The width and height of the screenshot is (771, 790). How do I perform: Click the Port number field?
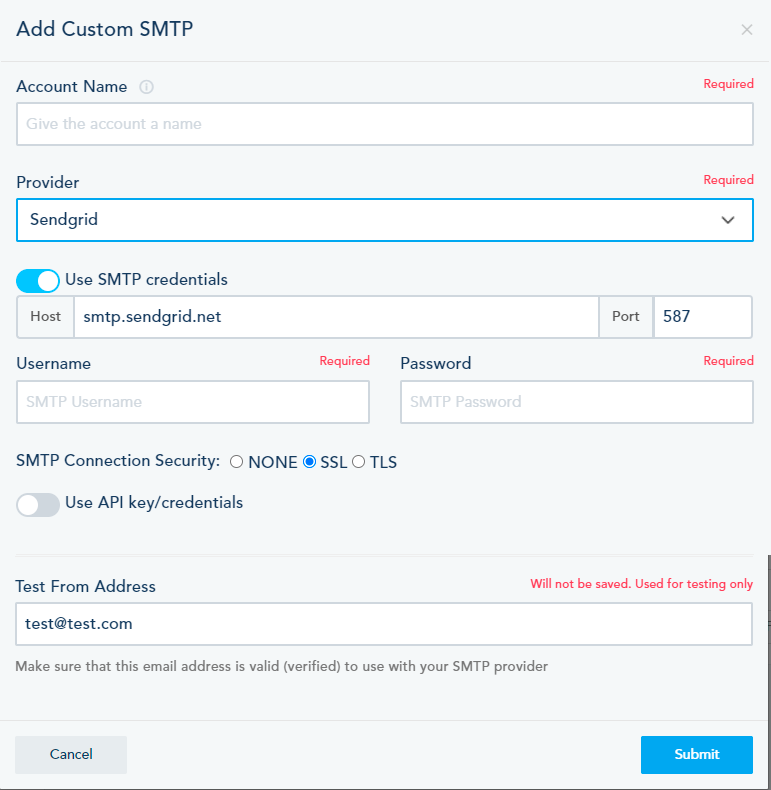pos(702,316)
